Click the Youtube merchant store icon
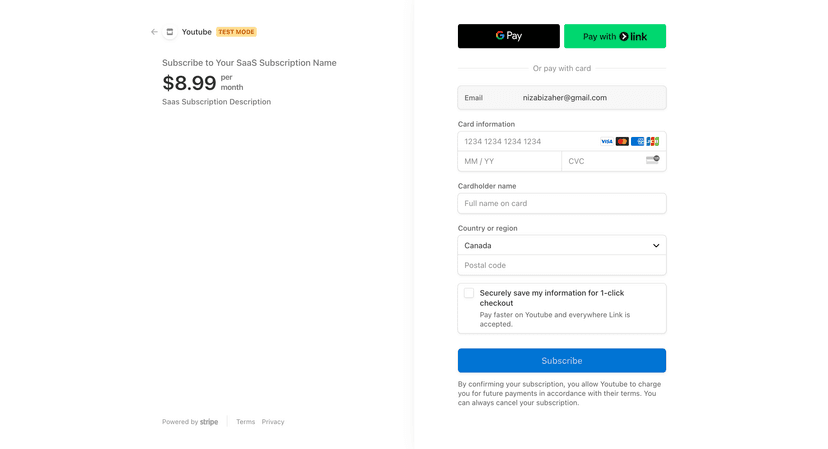This screenshot has width=828, height=449. [x=170, y=32]
